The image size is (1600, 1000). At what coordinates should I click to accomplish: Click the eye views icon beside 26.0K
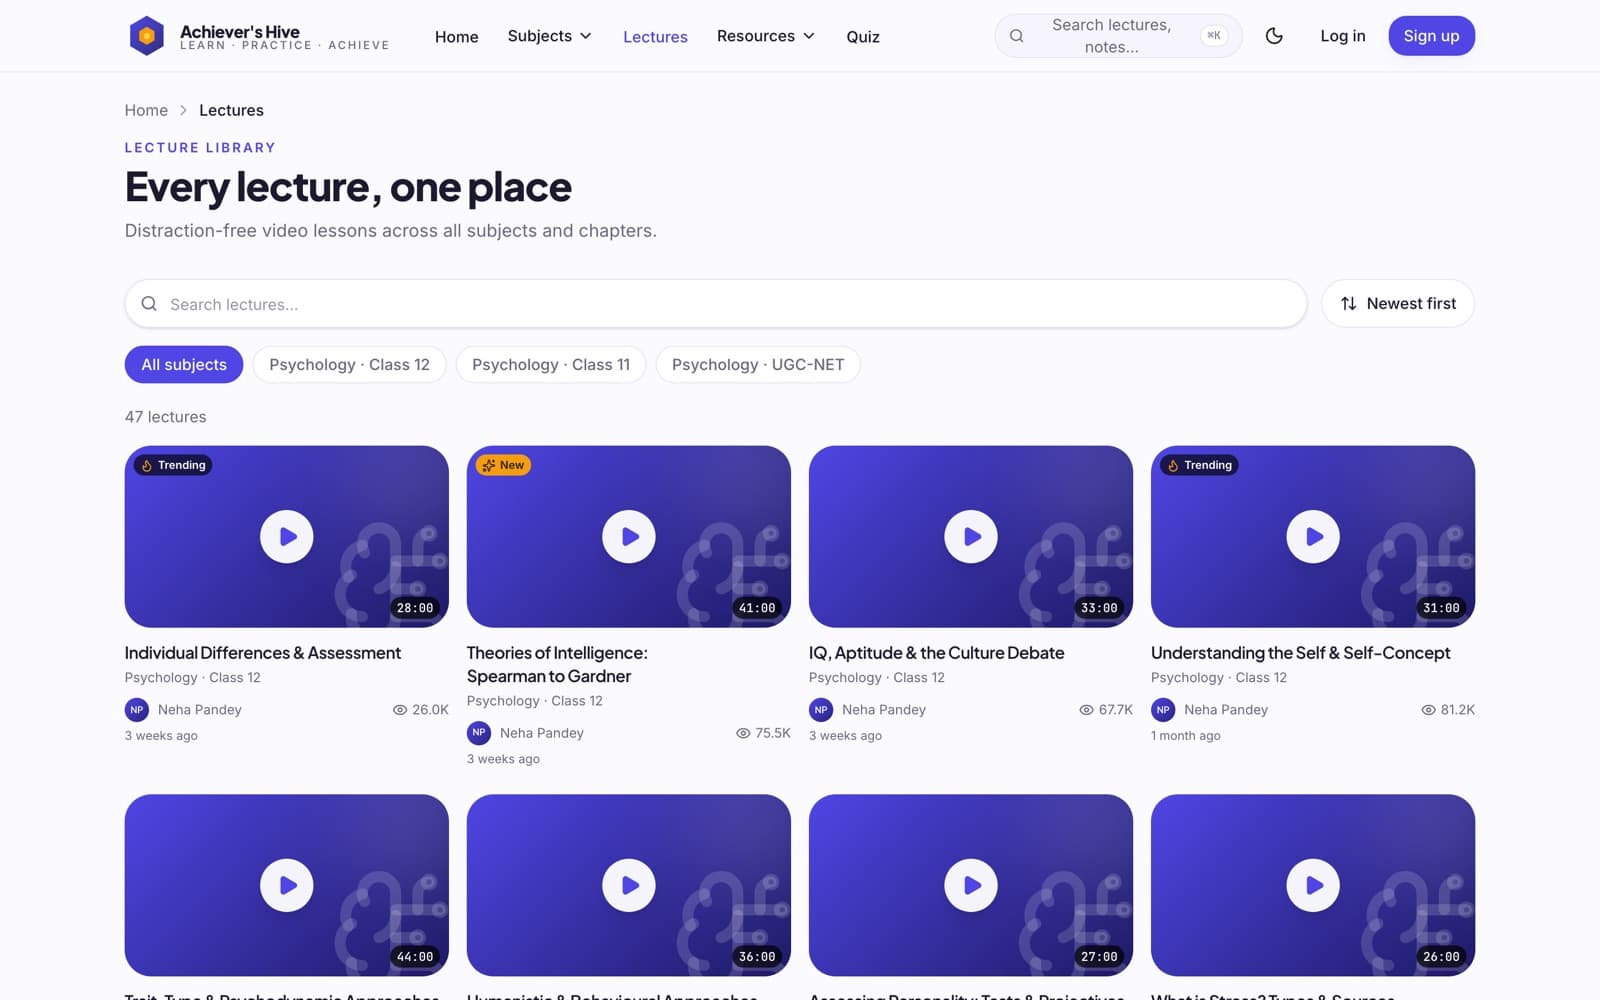coord(400,710)
